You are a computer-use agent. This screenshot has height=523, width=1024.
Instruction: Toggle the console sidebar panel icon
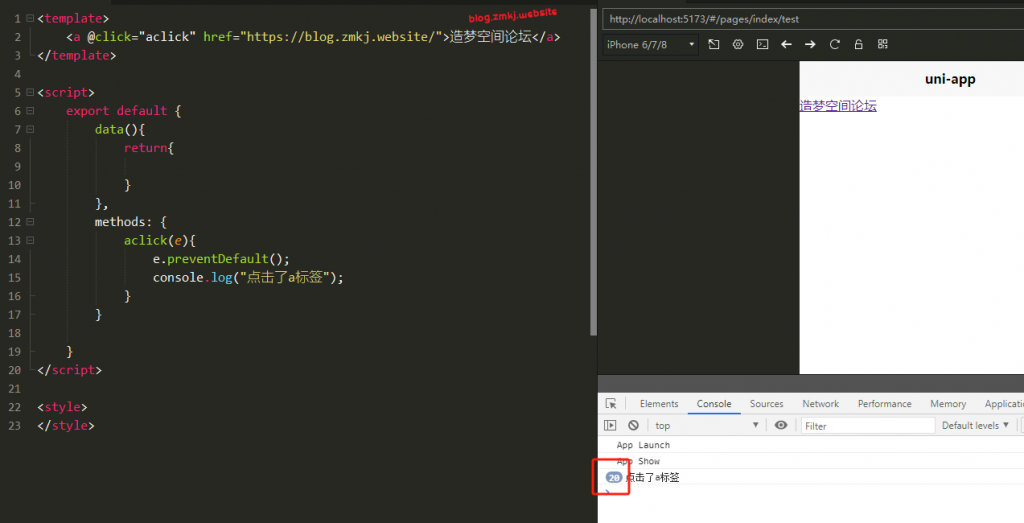pos(611,426)
